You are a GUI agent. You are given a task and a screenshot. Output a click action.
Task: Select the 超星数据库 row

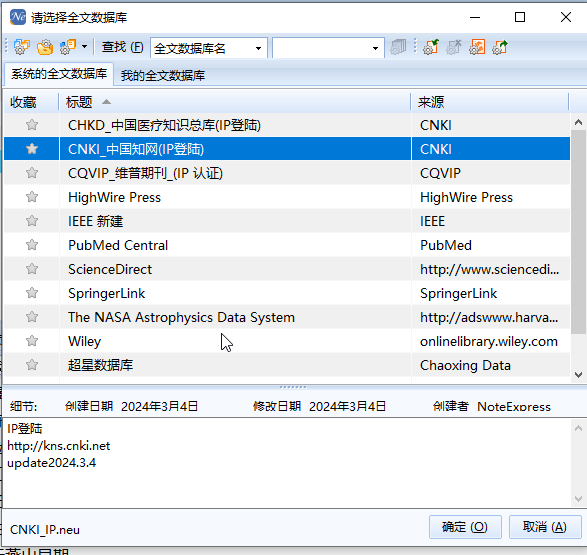click(287, 365)
